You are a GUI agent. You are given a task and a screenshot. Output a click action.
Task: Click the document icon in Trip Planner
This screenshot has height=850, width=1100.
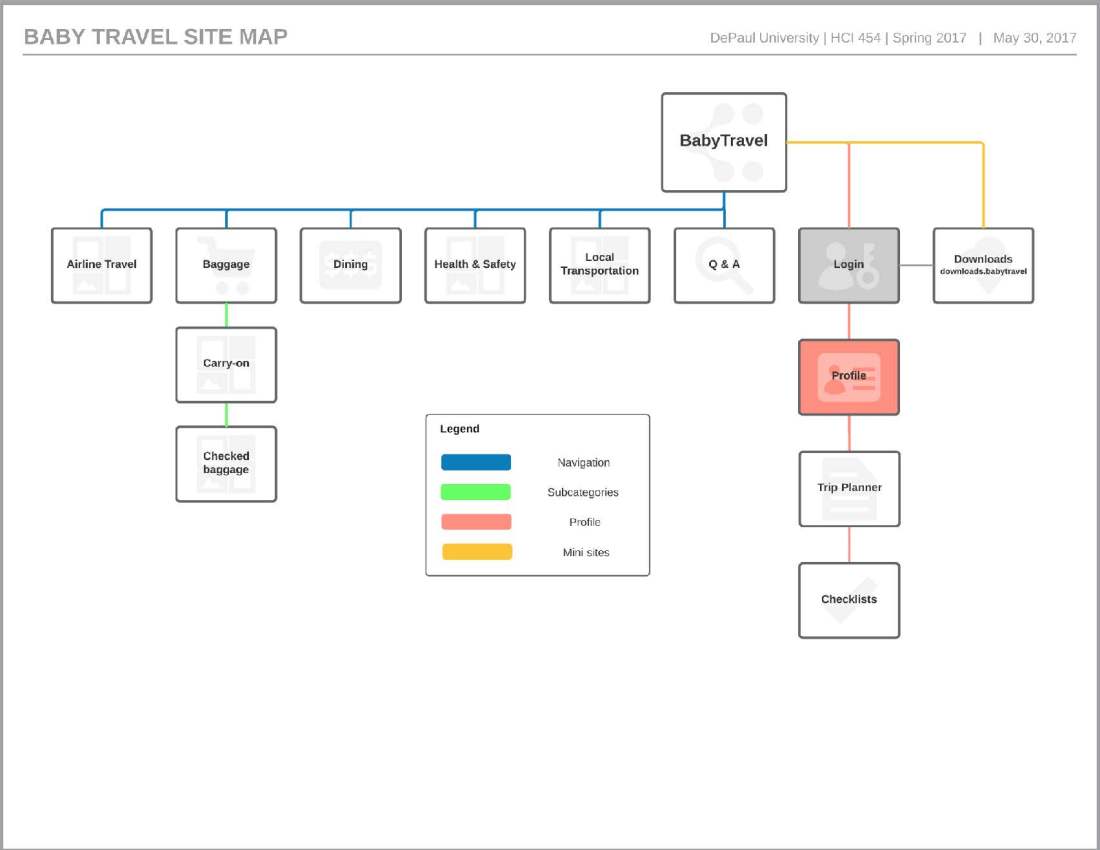[849, 488]
